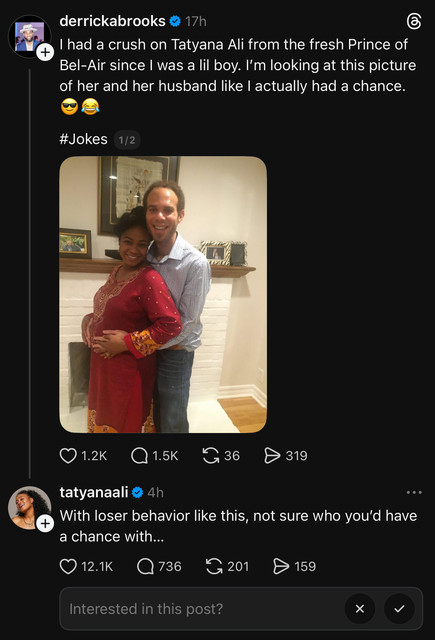Viewport: 435px width, 640px height.
Task: Open derrickabrooks username link
Action: pyautogui.click(x=112, y=21)
